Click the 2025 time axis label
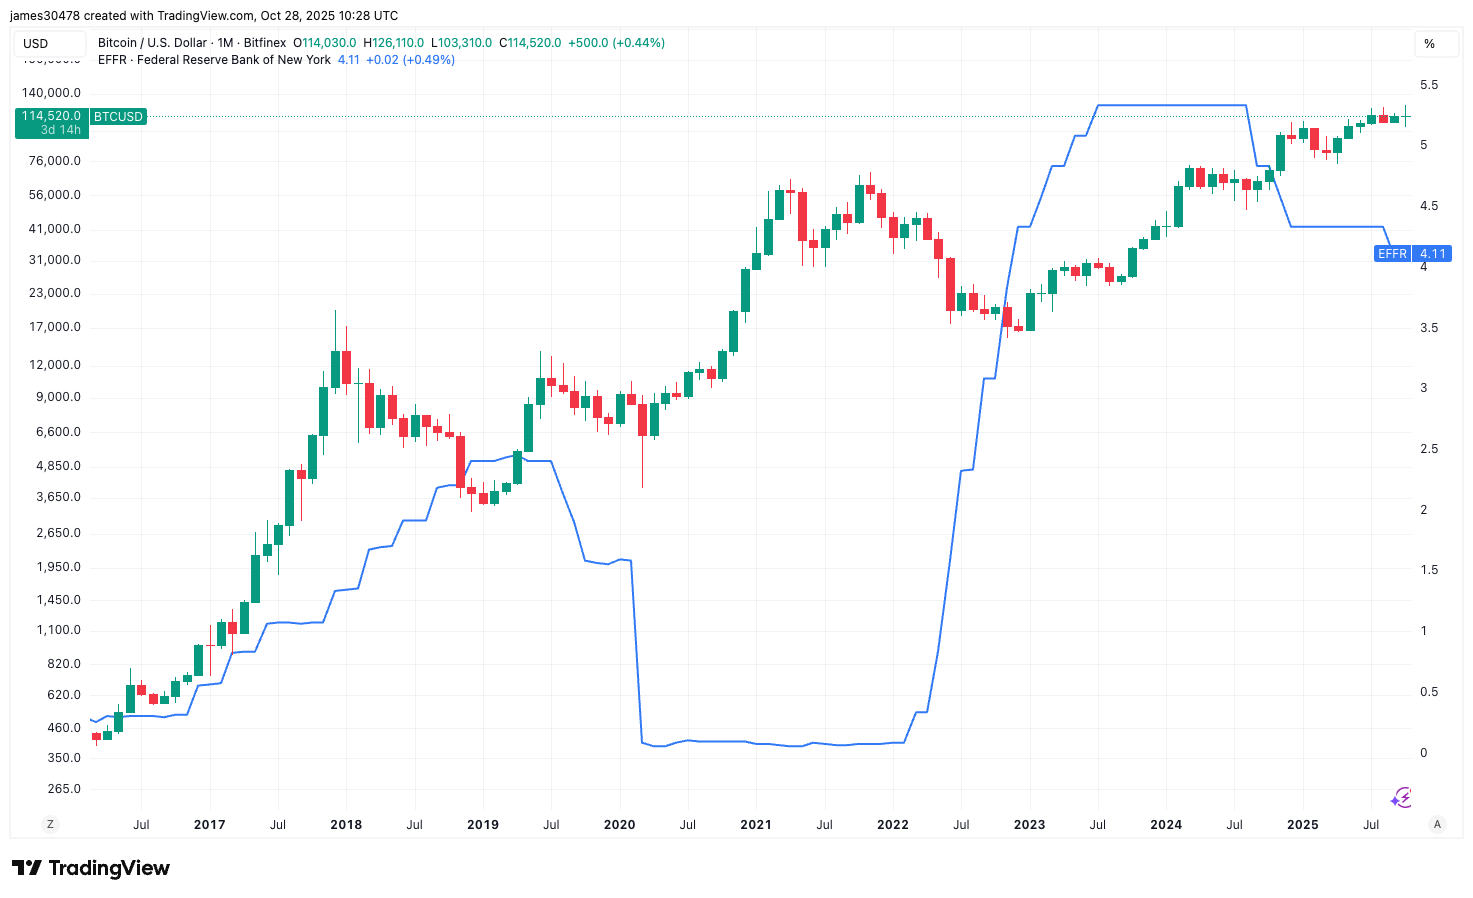This screenshot has width=1473, height=898. click(1302, 825)
